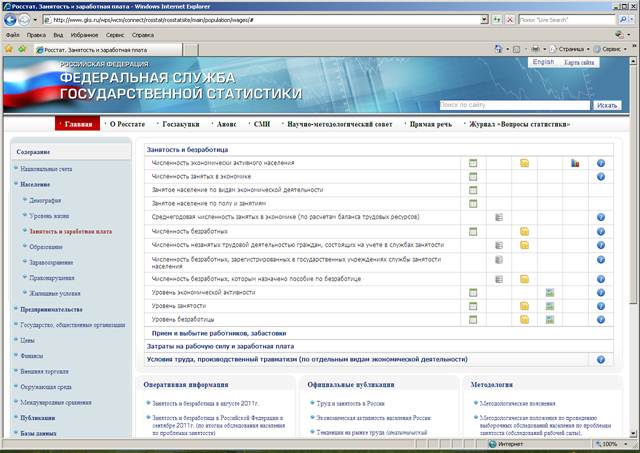Viewport: 640px width, 453px height.
Task: Open green map icon for Уровень экономической активности
Action: pyautogui.click(x=550, y=293)
